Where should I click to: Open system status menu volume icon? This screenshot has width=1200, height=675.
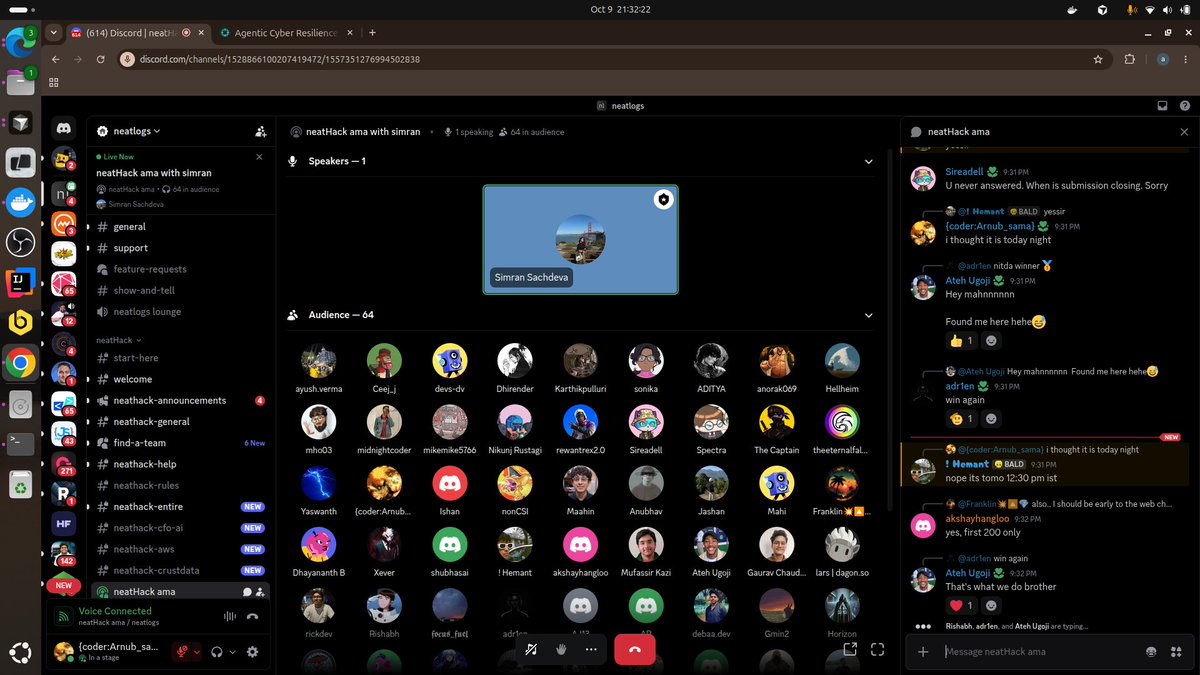[x=1169, y=9]
